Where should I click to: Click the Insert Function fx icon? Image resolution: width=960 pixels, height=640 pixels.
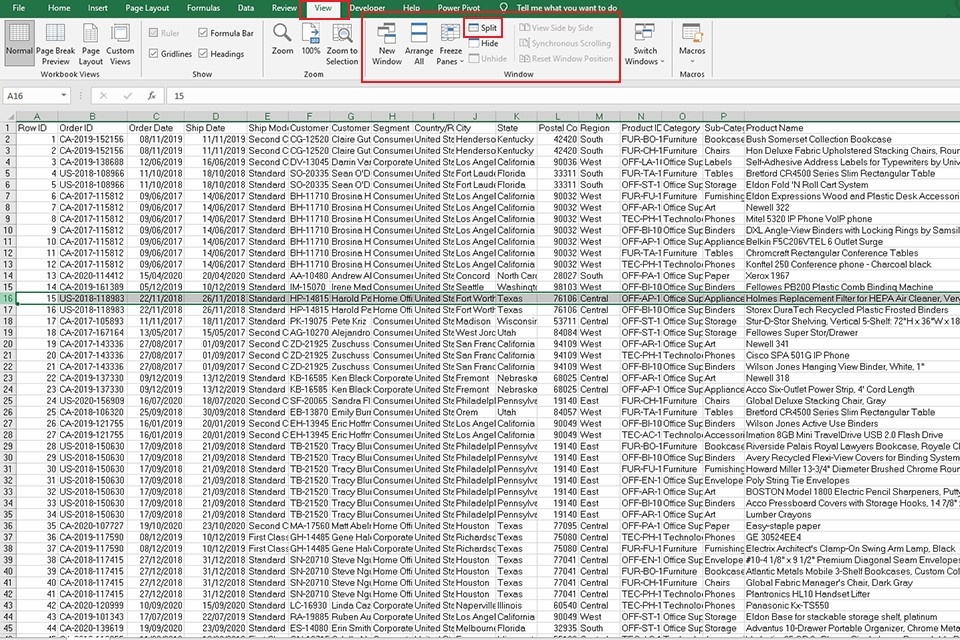pos(151,96)
